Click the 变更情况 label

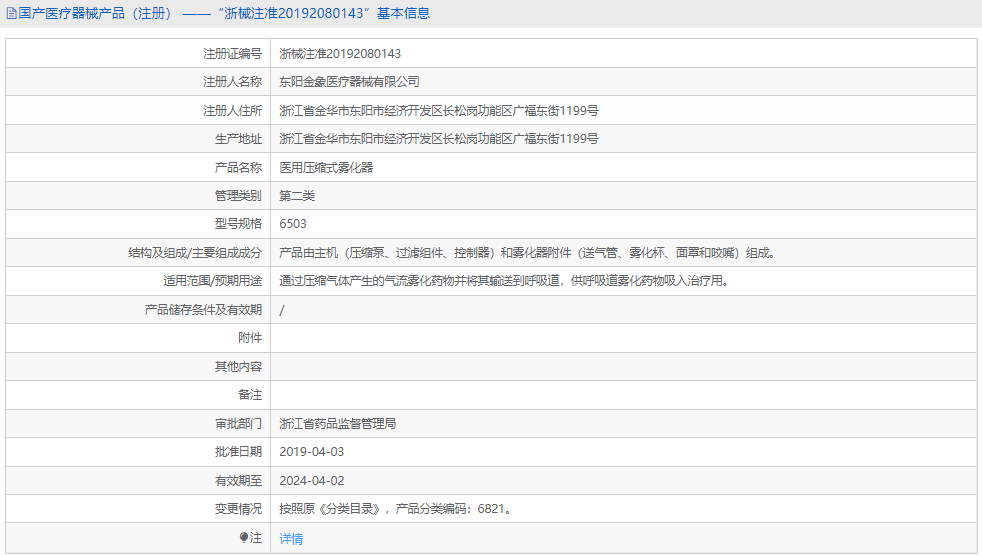[238, 509]
